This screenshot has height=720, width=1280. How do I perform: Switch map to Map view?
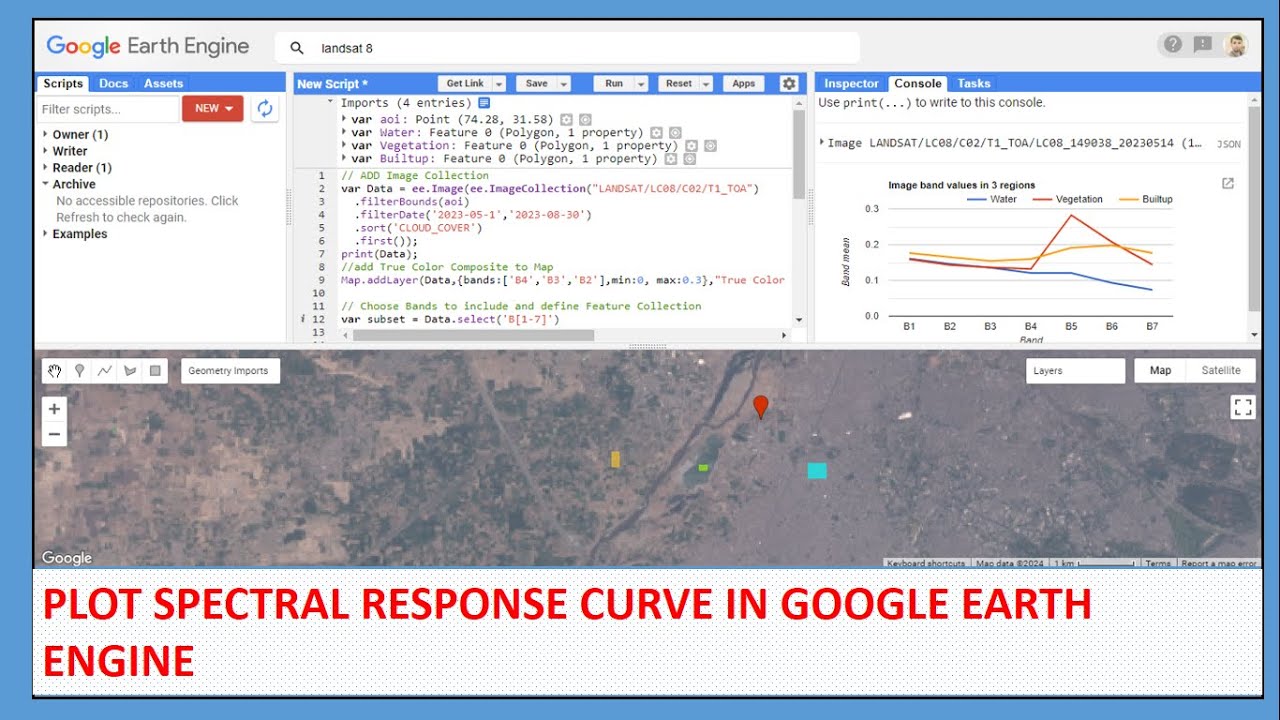(1160, 370)
